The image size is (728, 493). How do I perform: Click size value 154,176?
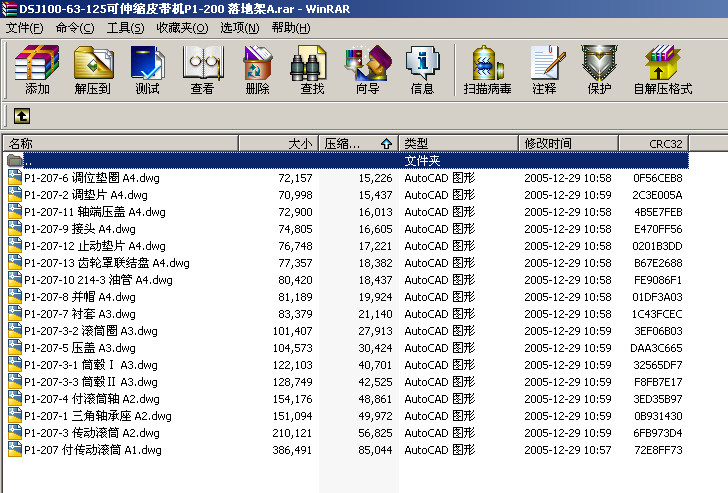click(292, 399)
